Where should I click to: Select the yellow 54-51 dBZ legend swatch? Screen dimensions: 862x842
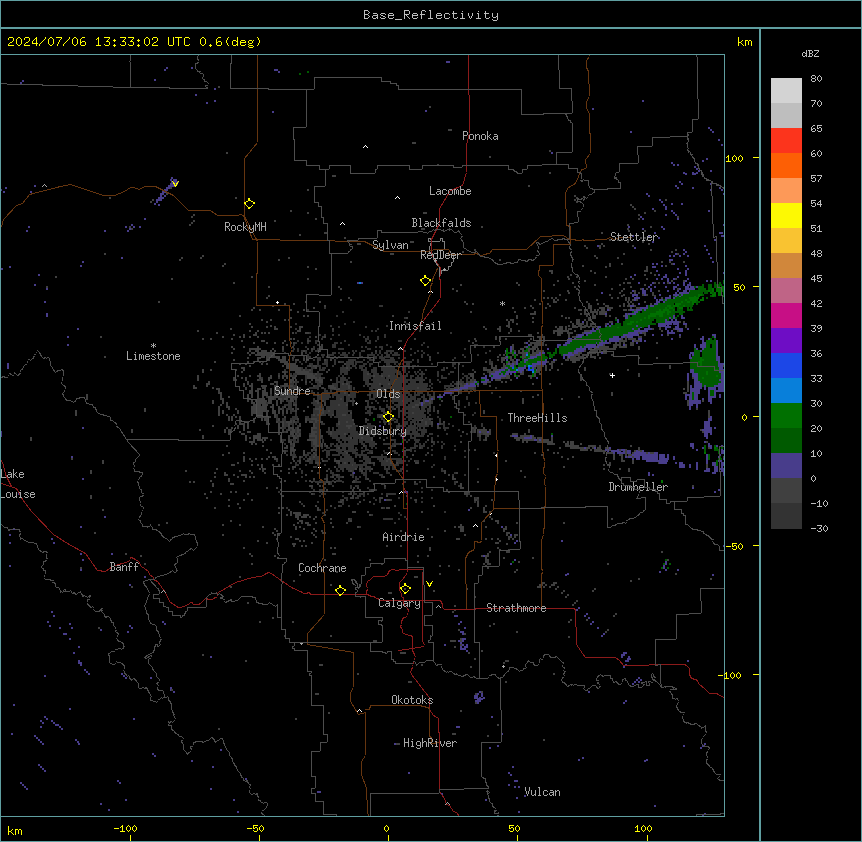[786, 216]
